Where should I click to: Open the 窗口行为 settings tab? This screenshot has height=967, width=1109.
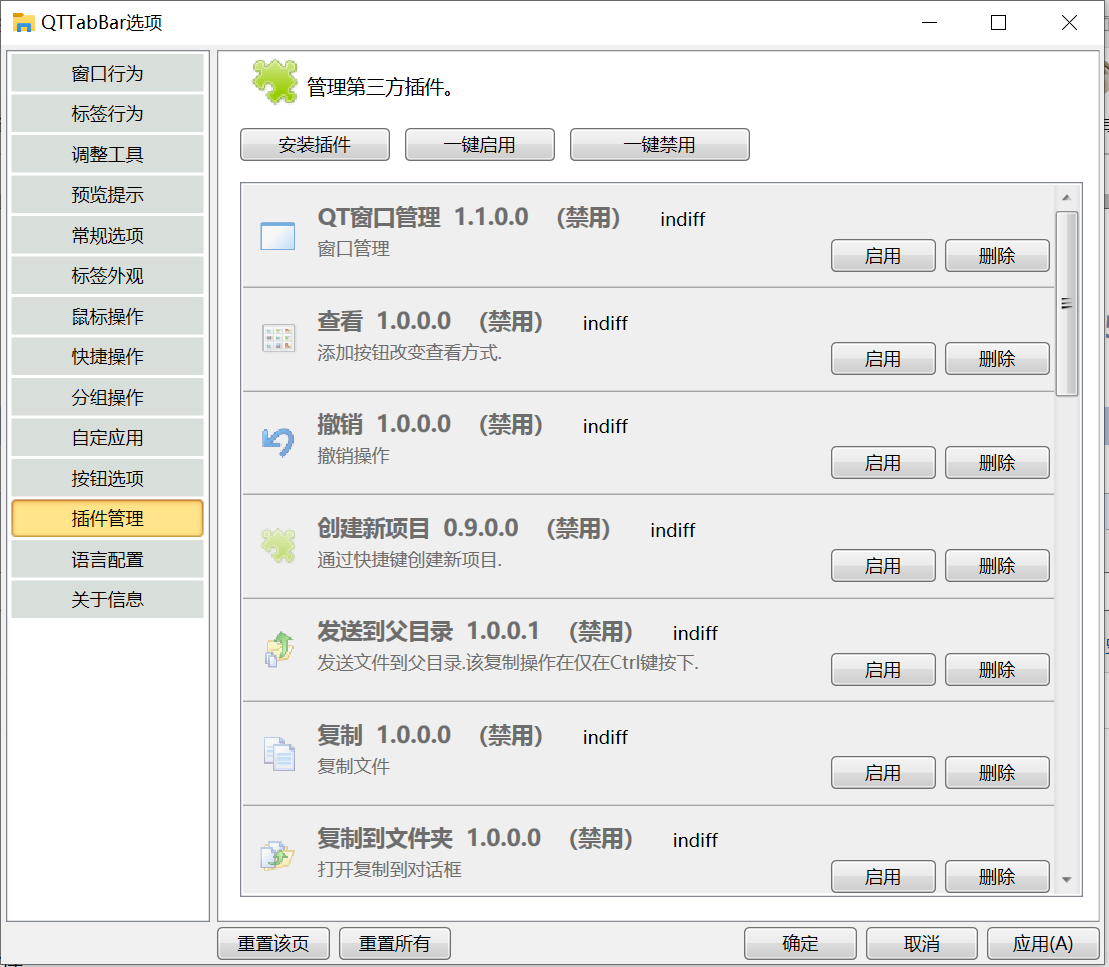coord(108,74)
